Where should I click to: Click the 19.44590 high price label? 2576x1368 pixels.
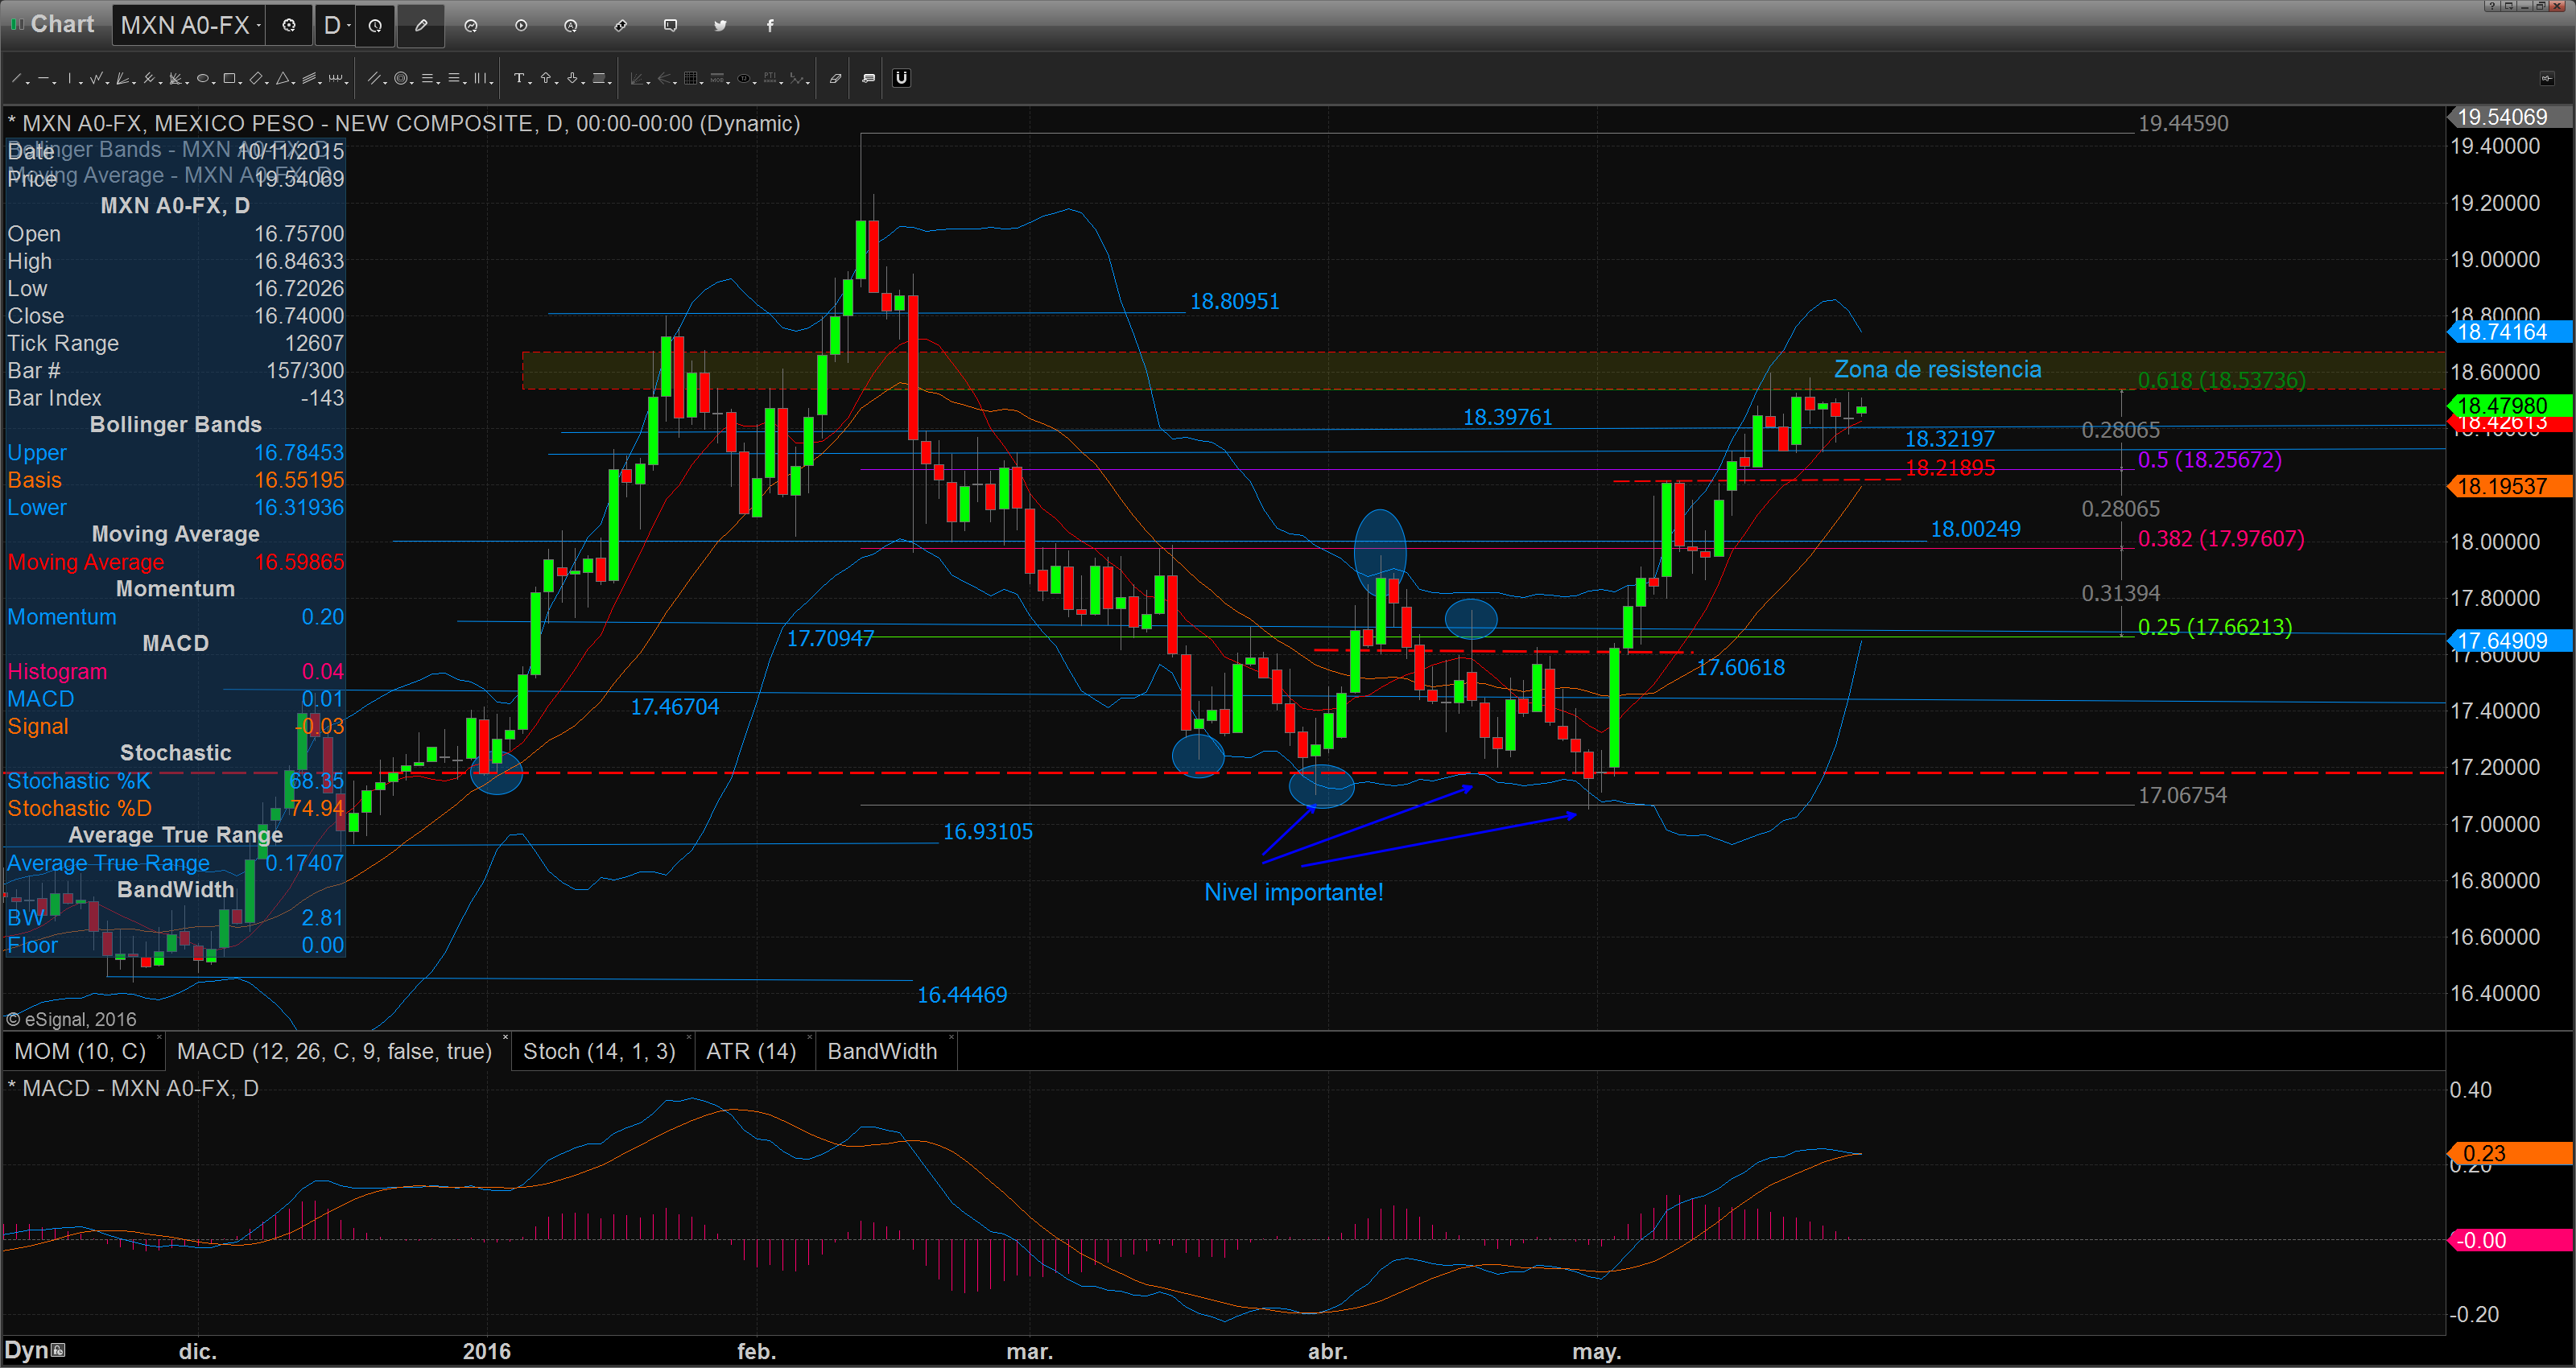point(2183,123)
